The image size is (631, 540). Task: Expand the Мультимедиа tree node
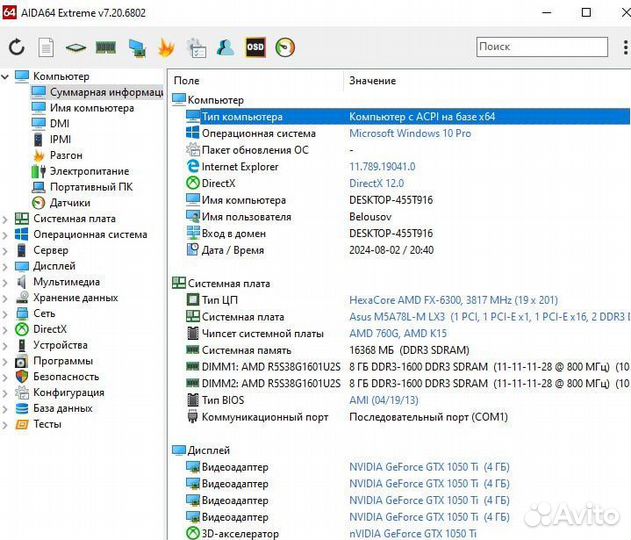5,282
